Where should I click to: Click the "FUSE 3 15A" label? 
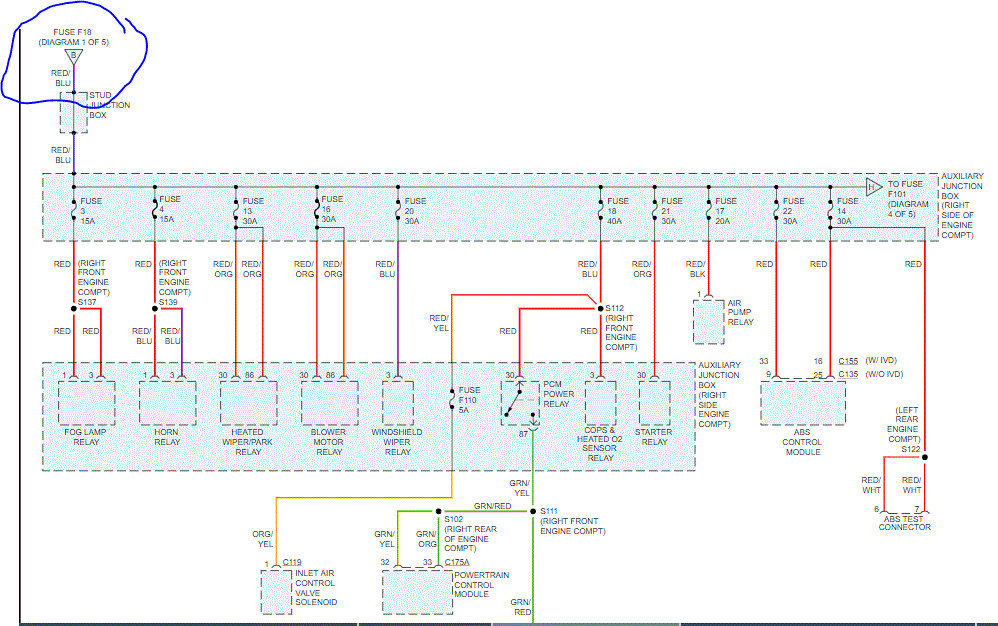pyautogui.click(x=91, y=211)
